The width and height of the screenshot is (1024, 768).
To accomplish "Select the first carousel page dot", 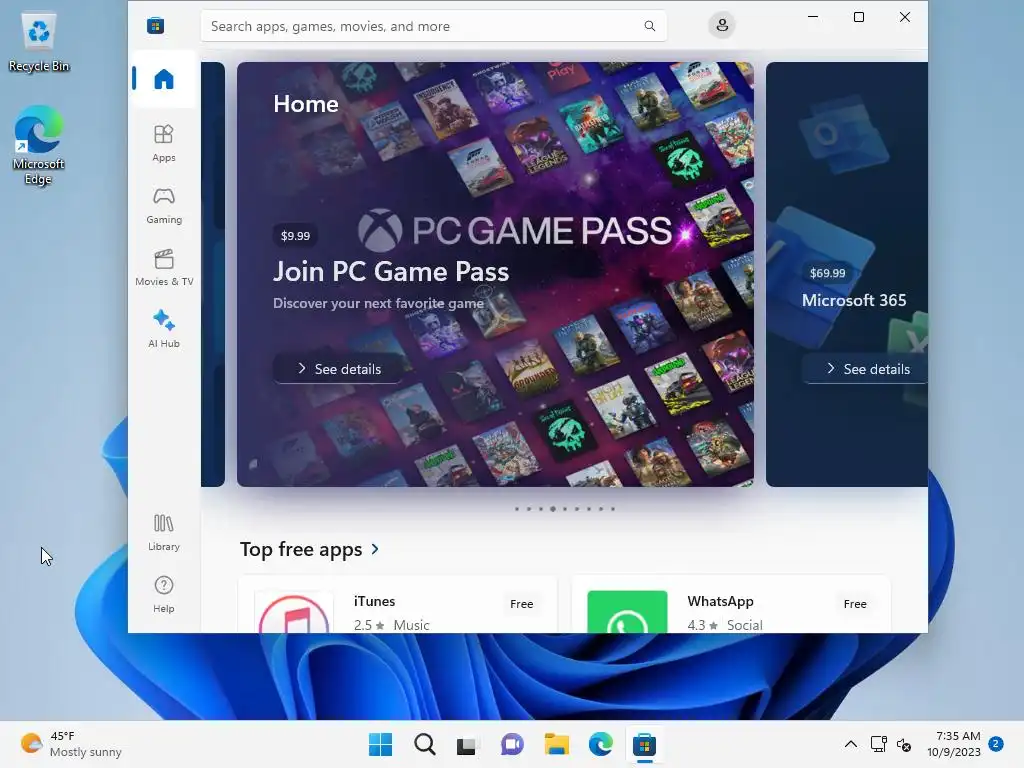I will [x=517, y=509].
